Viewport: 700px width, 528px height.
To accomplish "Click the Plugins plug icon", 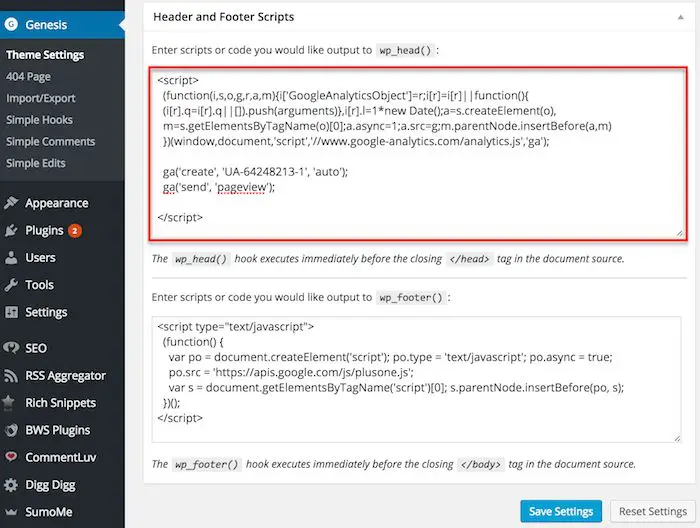I will [x=11, y=230].
